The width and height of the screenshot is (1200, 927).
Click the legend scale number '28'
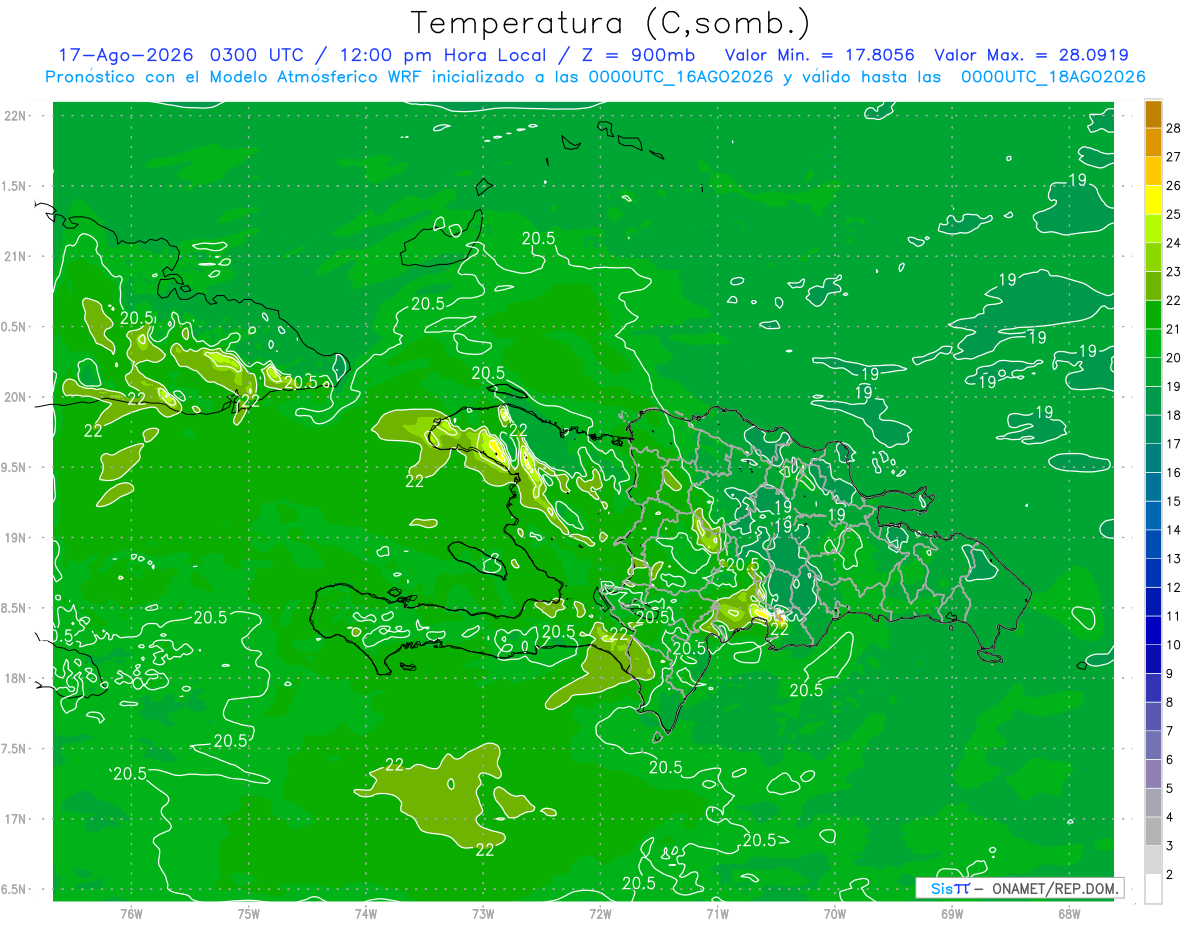tap(1174, 128)
